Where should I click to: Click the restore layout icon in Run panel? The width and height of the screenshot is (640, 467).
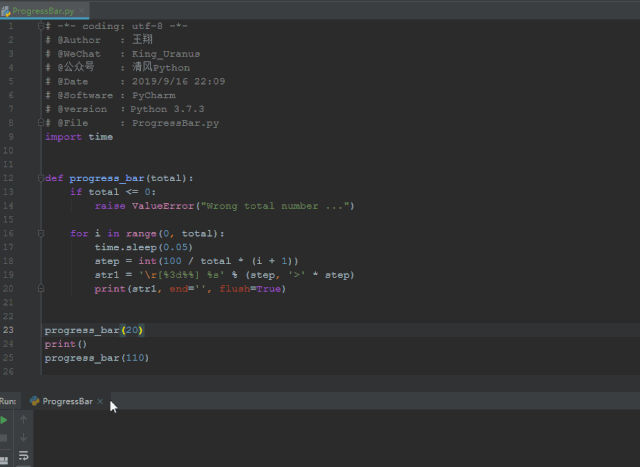4,460
